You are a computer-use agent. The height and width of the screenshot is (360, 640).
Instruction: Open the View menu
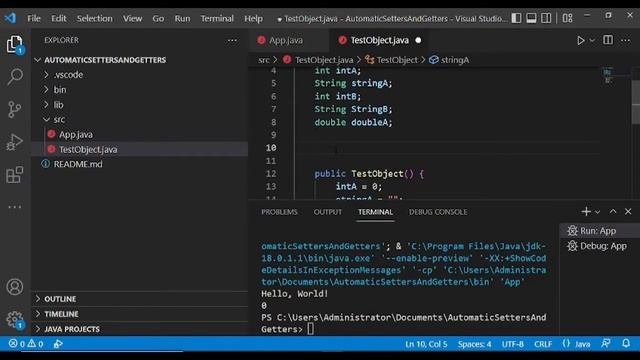tap(133, 18)
